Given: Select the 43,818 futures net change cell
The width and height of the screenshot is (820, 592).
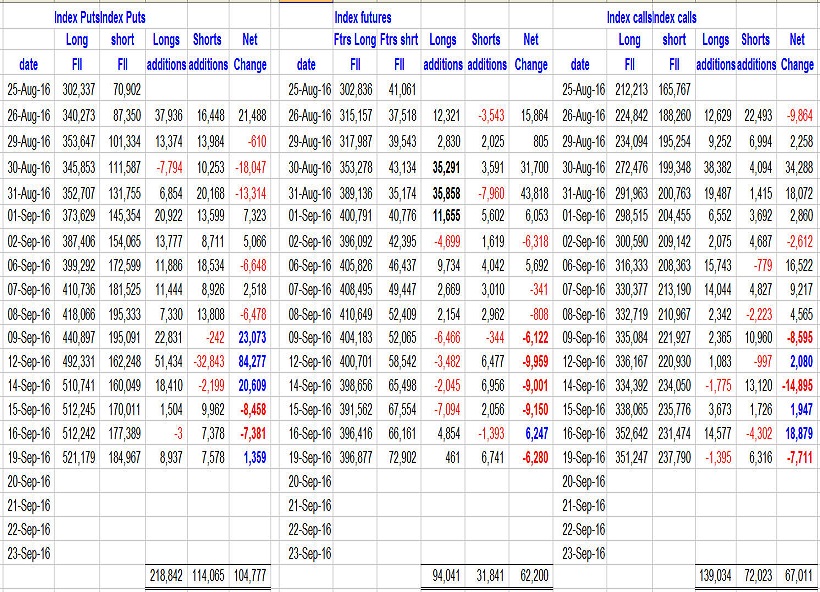Looking at the screenshot, I should [530, 193].
